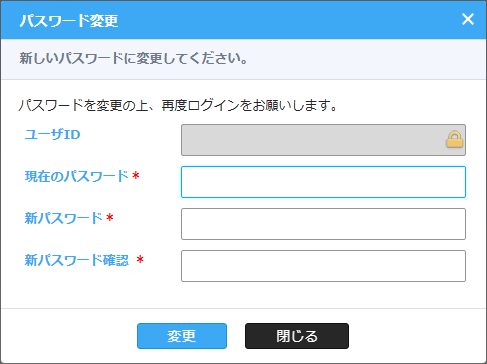487x364 pixels.
Task: Click the 新パスワード確認 label text
Action: point(77,260)
